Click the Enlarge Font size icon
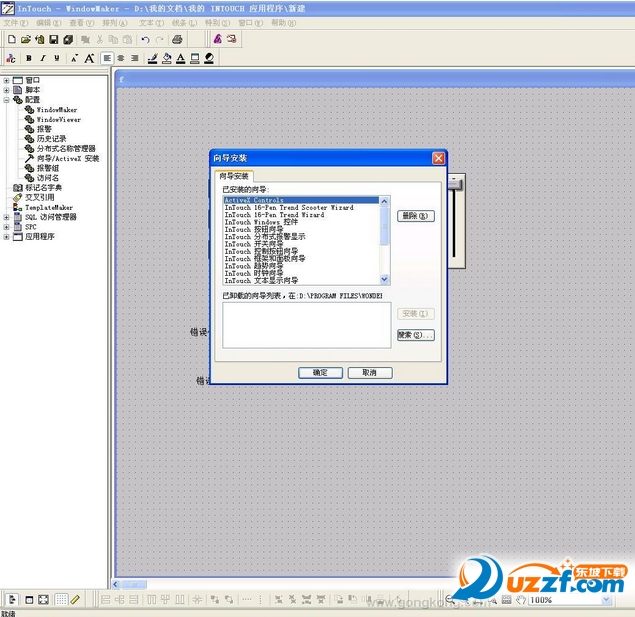635x617 pixels. [89, 58]
